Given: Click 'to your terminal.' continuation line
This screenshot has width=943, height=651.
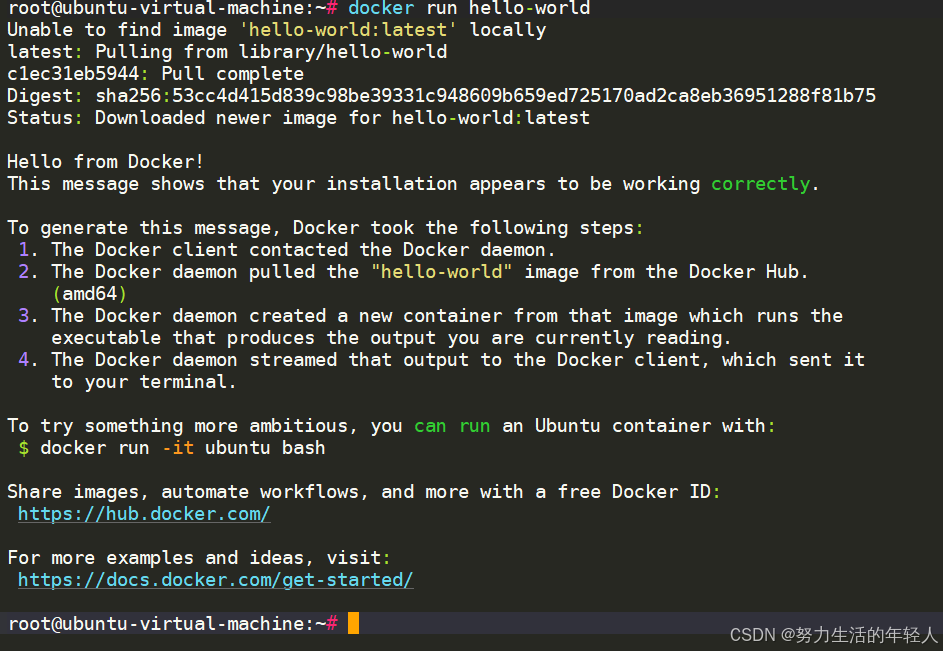Looking at the screenshot, I should click(144, 382).
